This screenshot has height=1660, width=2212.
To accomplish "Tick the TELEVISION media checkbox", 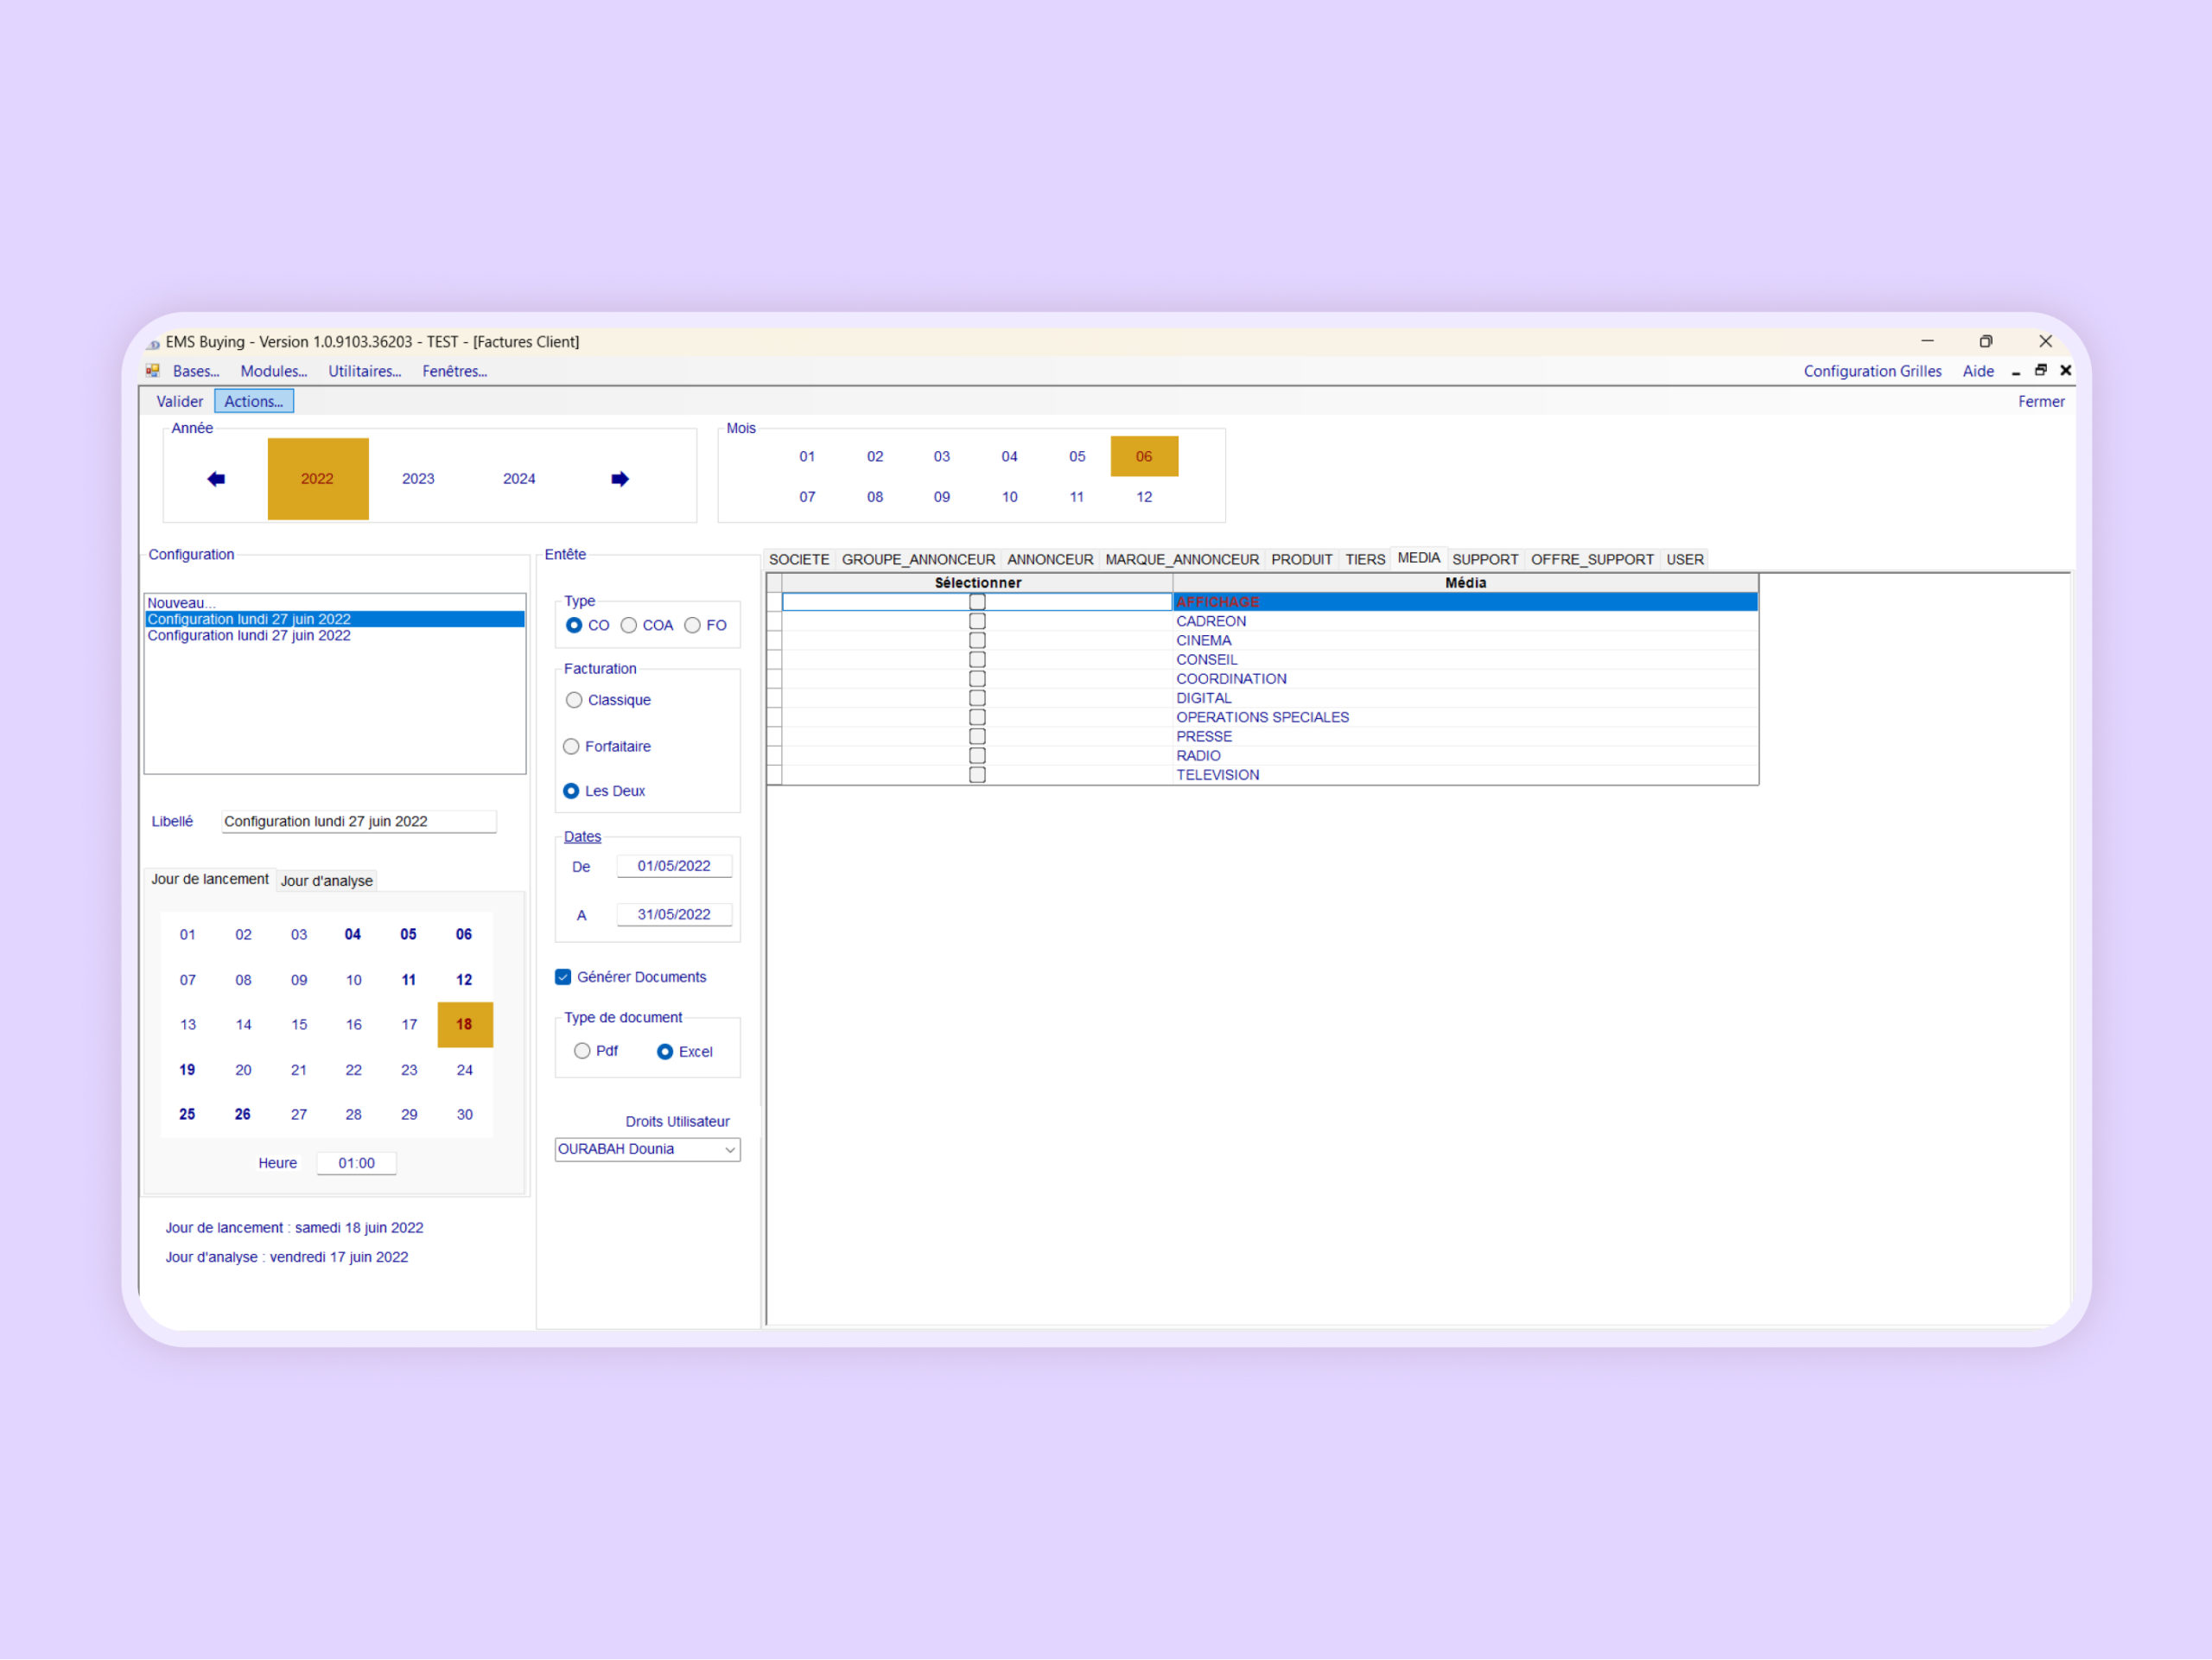I will click(x=977, y=775).
